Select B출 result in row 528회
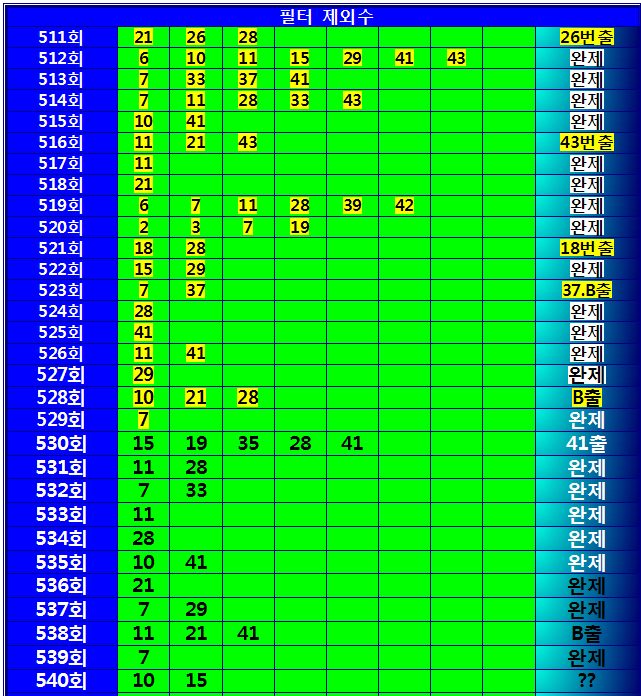Image resolution: width=641 pixels, height=696 pixels. coord(587,397)
